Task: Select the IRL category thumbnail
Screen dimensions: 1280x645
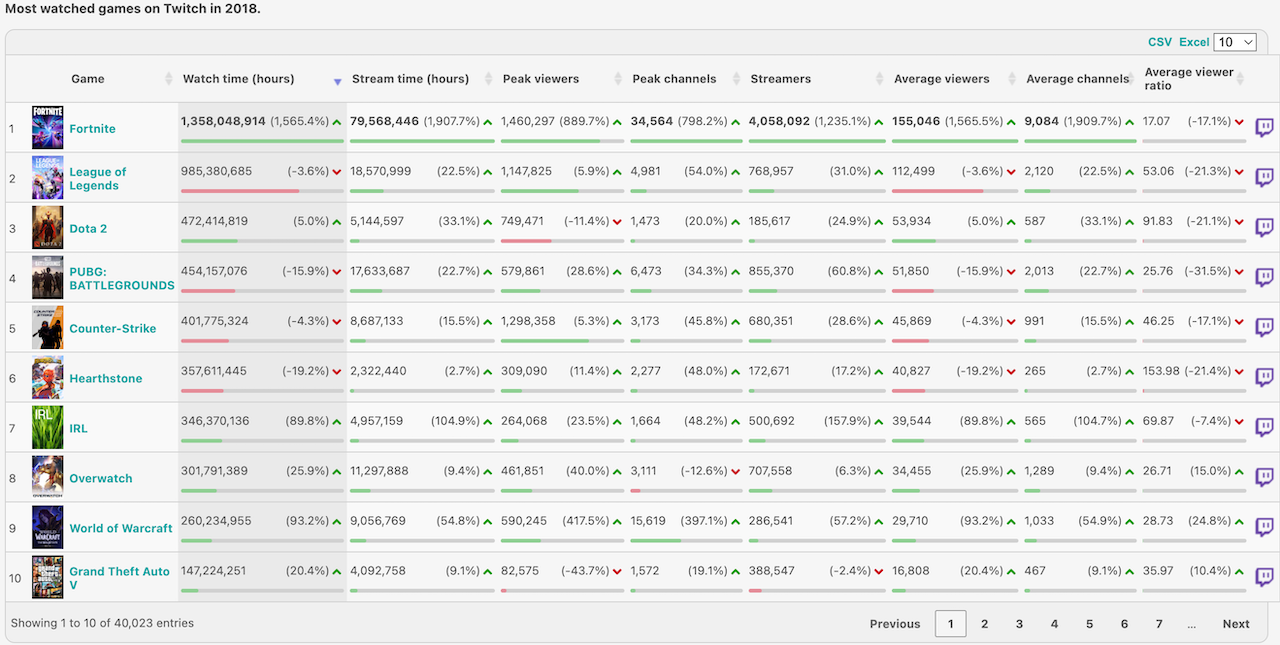Action: pos(47,428)
